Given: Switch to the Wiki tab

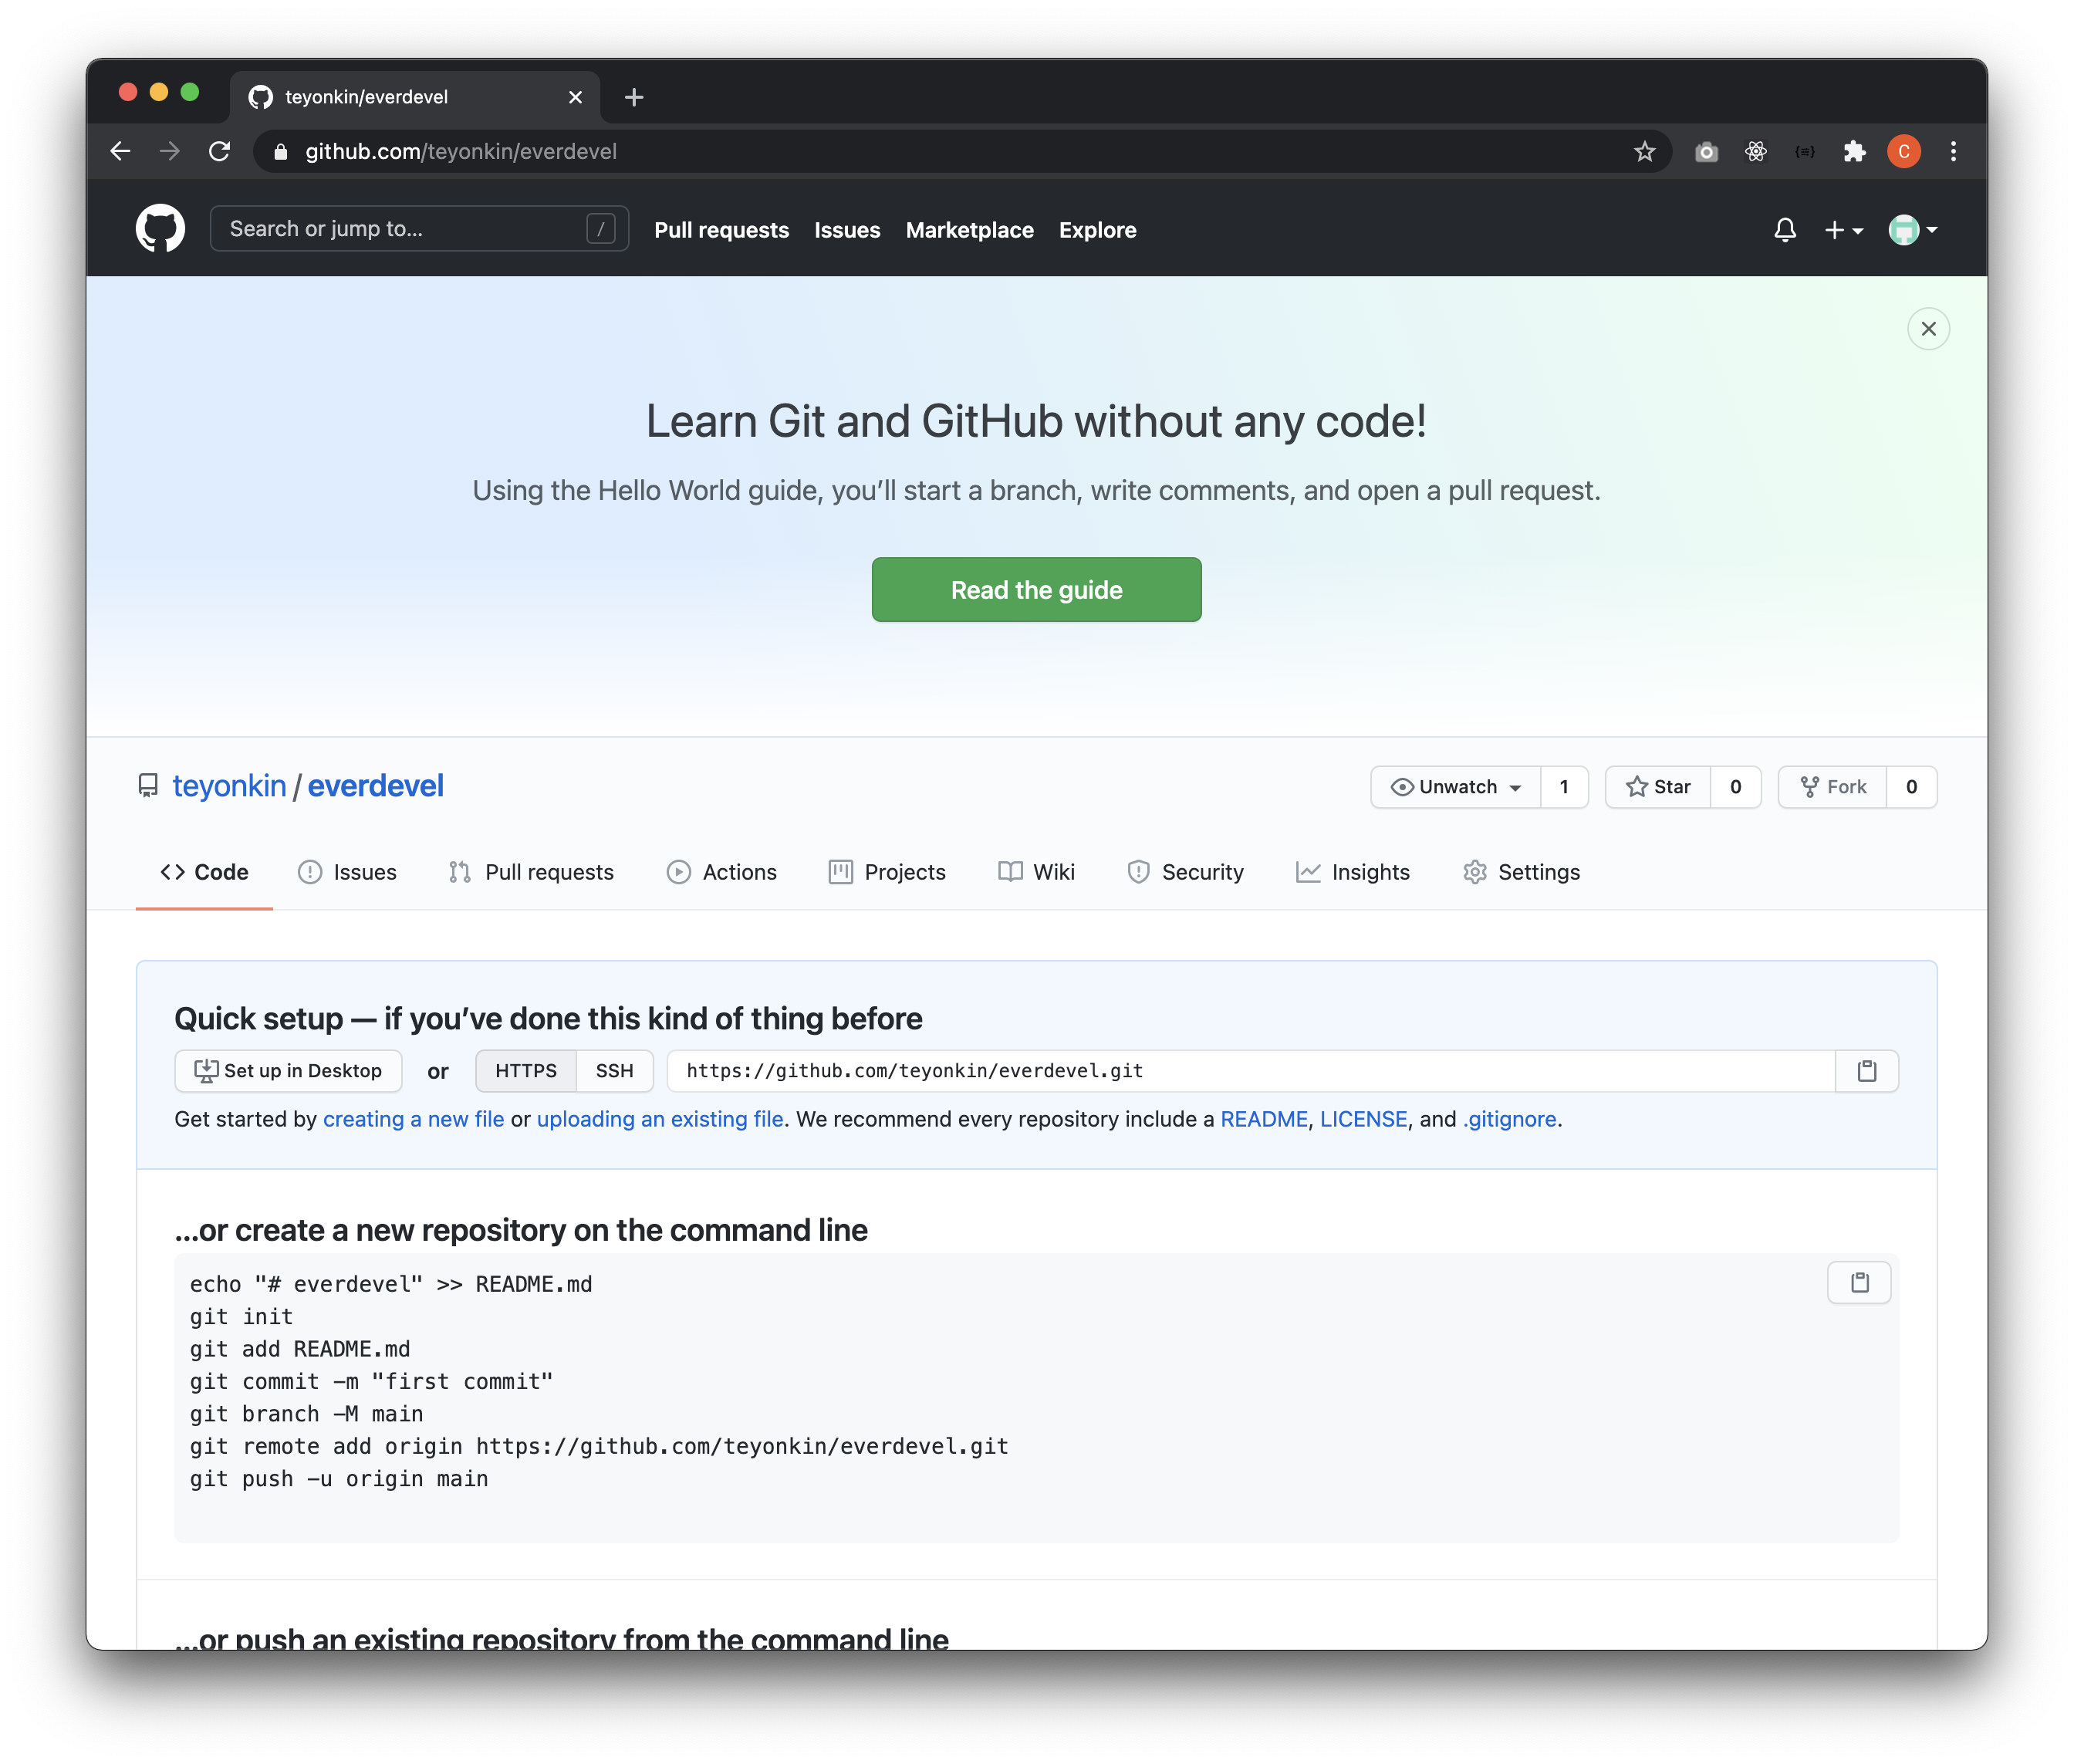Looking at the screenshot, I should coord(1036,872).
